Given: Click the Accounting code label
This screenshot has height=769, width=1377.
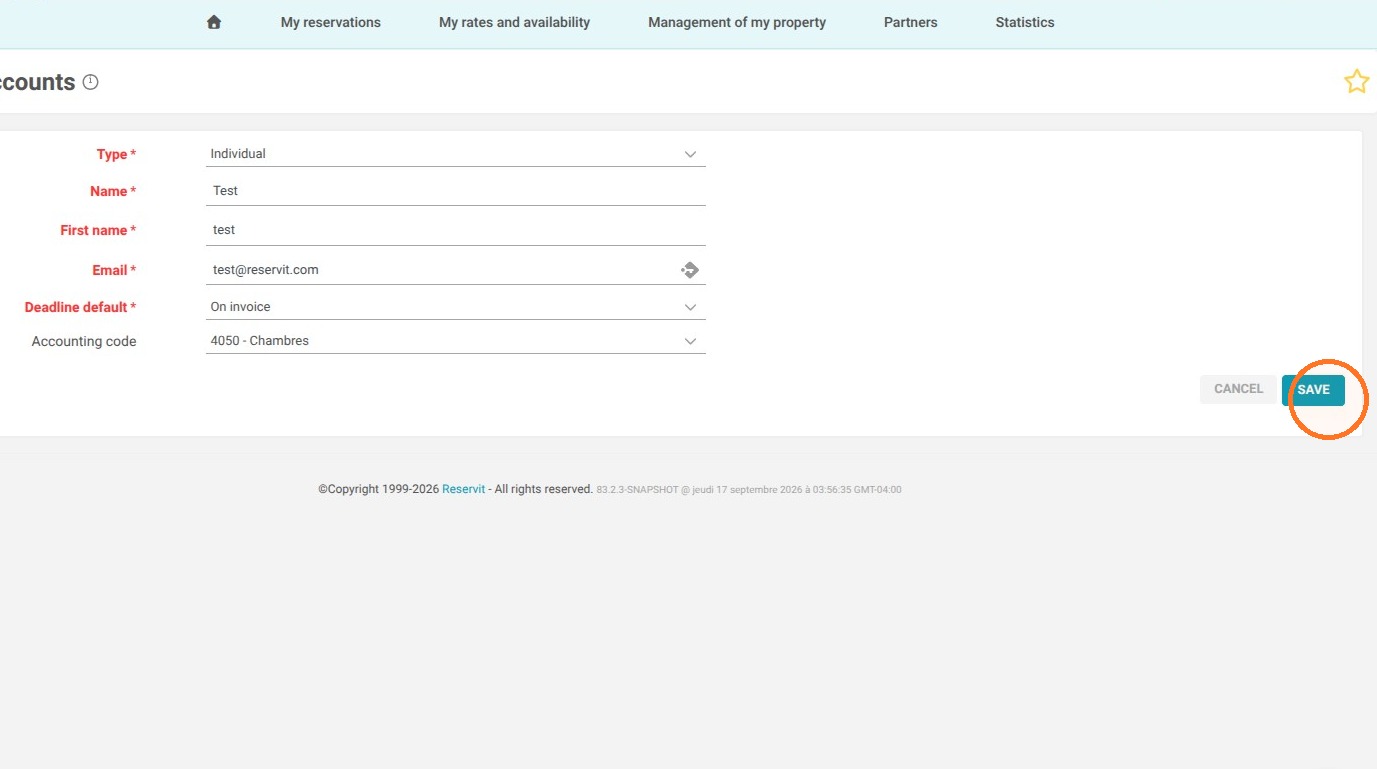Looking at the screenshot, I should (84, 341).
